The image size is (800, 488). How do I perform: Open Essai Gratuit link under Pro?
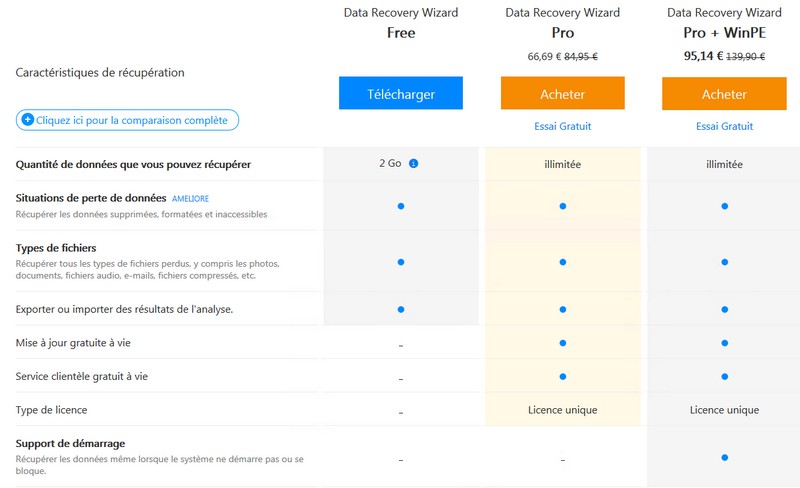coord(563,127)
